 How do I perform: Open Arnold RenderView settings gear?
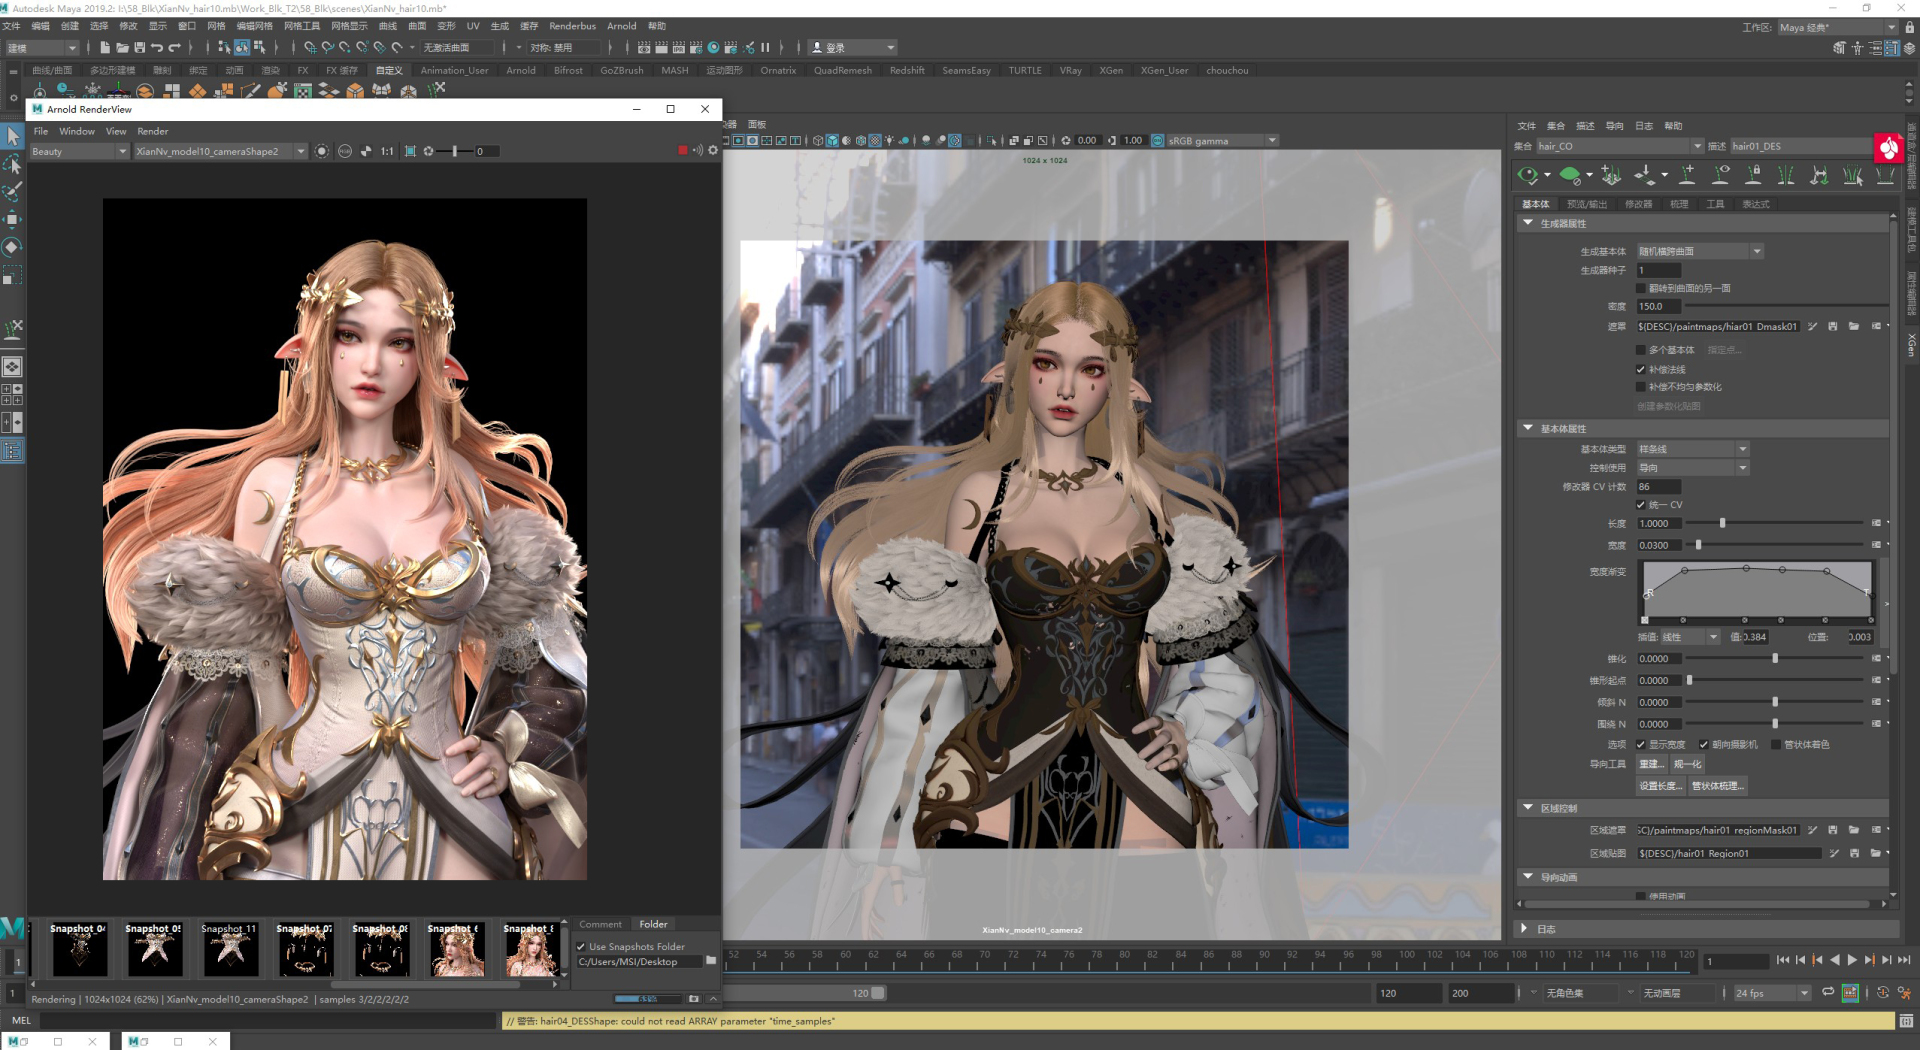coord(713,151)
